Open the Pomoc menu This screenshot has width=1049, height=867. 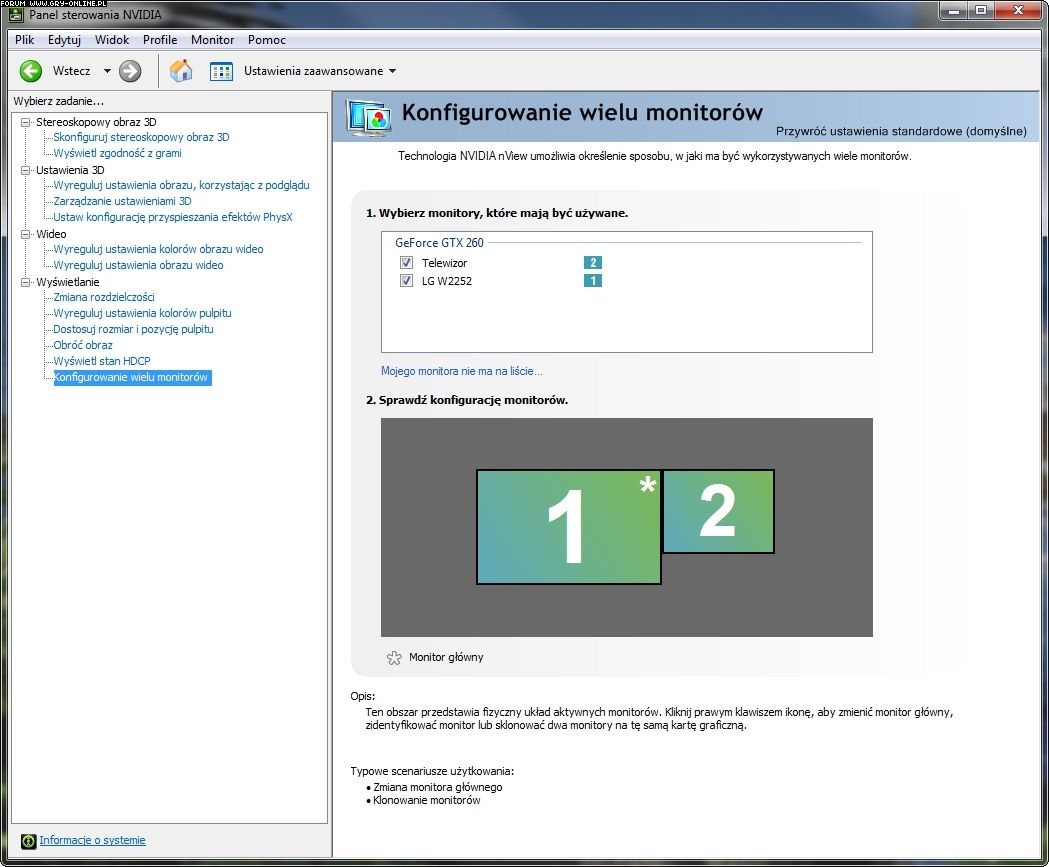pos(266,39)
